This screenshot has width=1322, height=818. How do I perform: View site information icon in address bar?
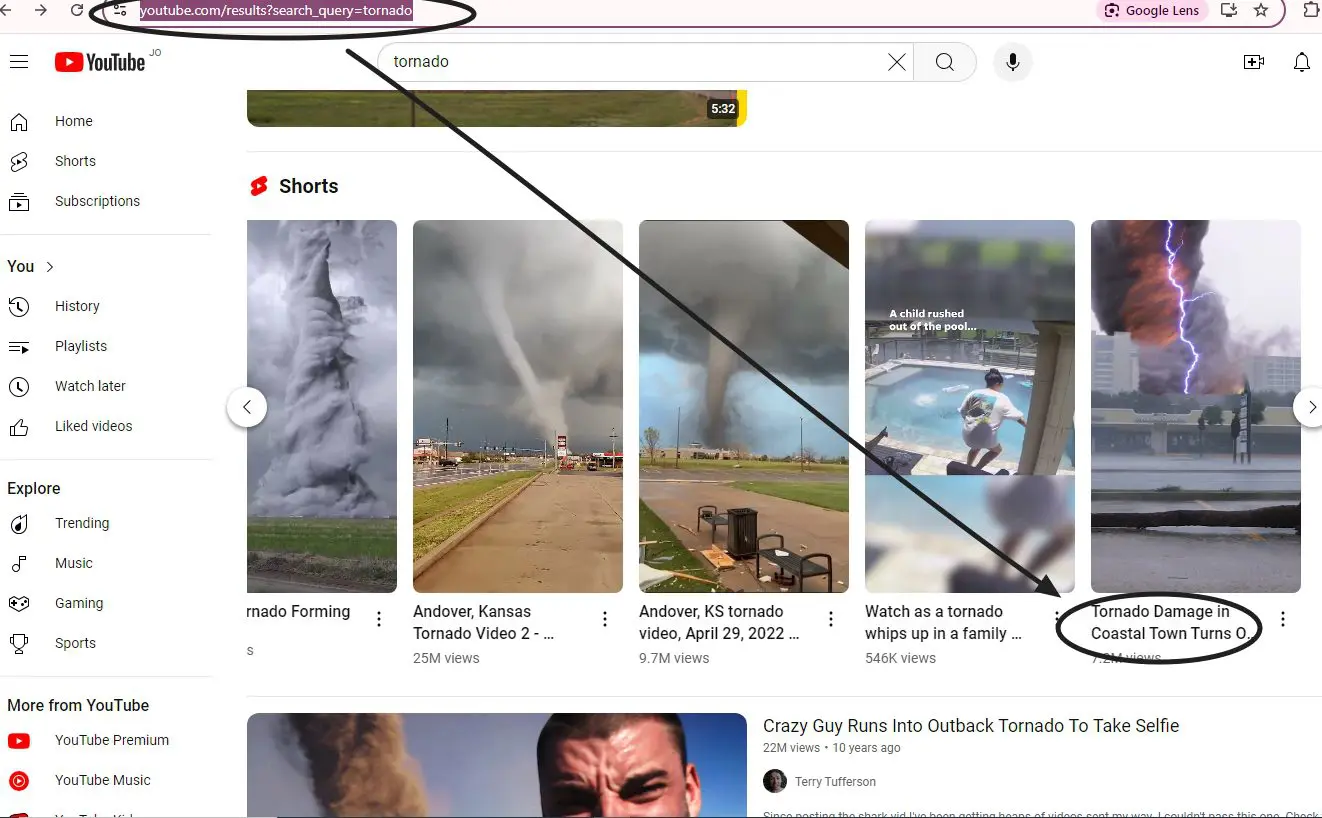tap(119, 10)
